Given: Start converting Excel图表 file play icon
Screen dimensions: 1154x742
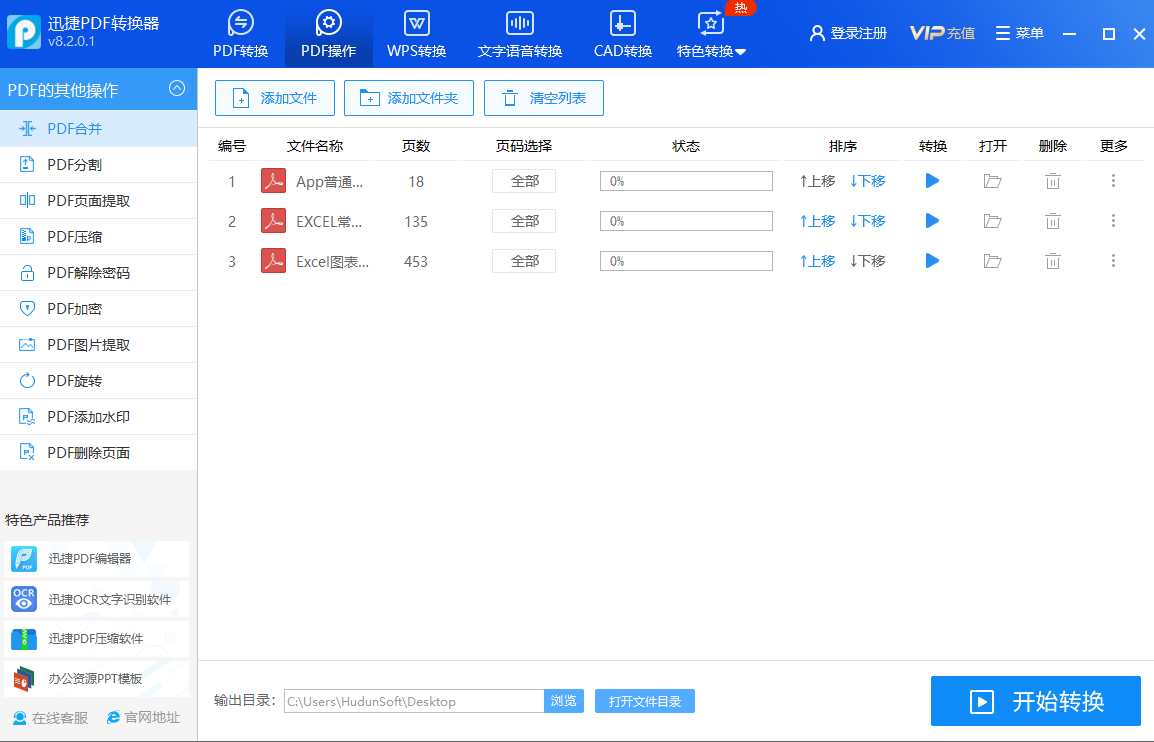Looking at the screenshot, I should pyautogui.click(x=932, y=260).
